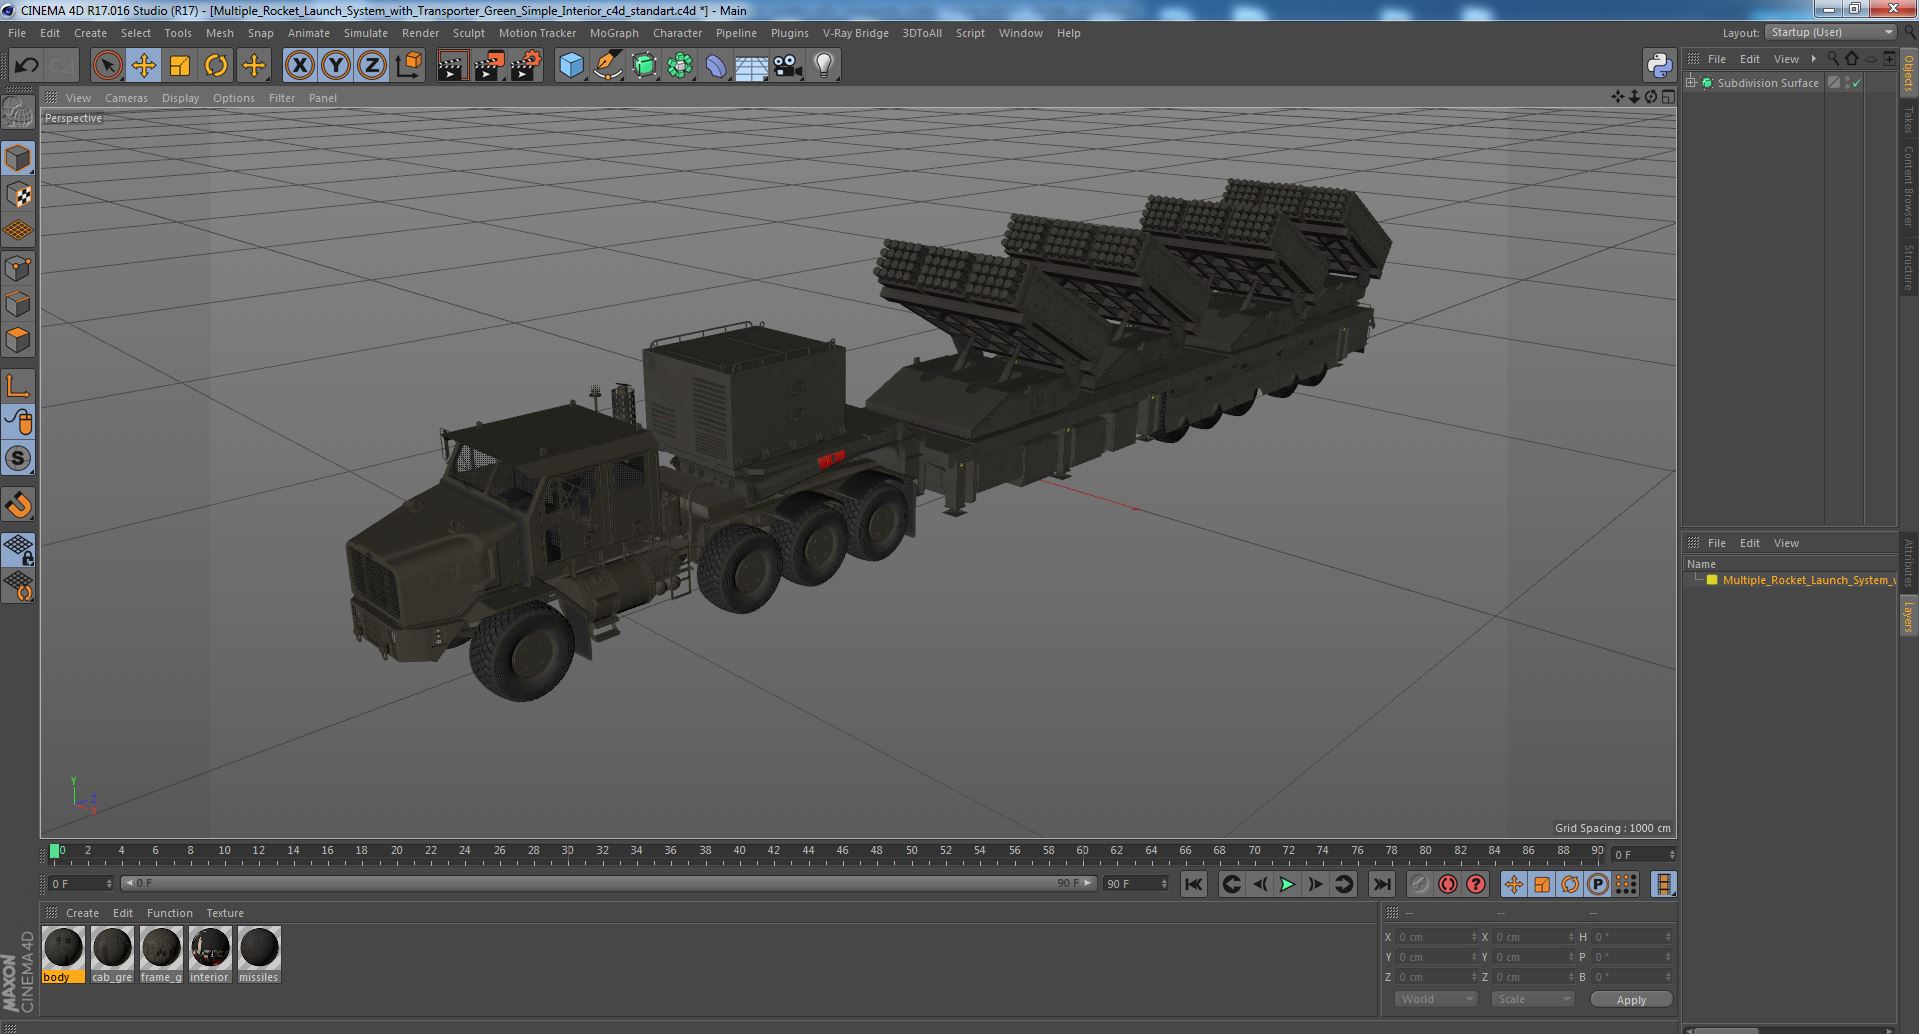Open the deformer objects icon

point(716,66)
